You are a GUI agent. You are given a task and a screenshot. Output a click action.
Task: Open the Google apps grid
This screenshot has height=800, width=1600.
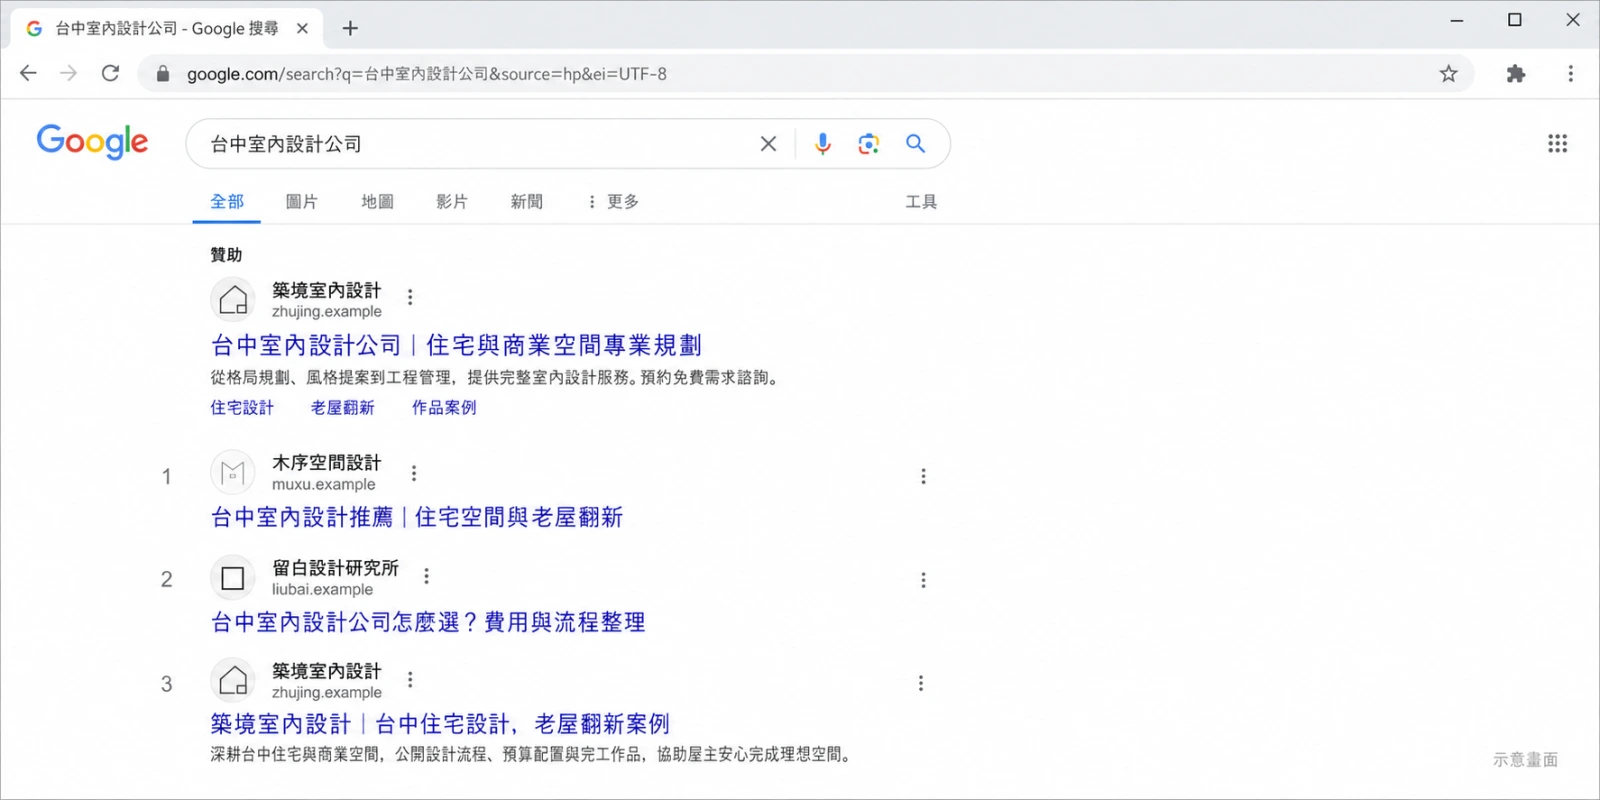(1557, 144)
